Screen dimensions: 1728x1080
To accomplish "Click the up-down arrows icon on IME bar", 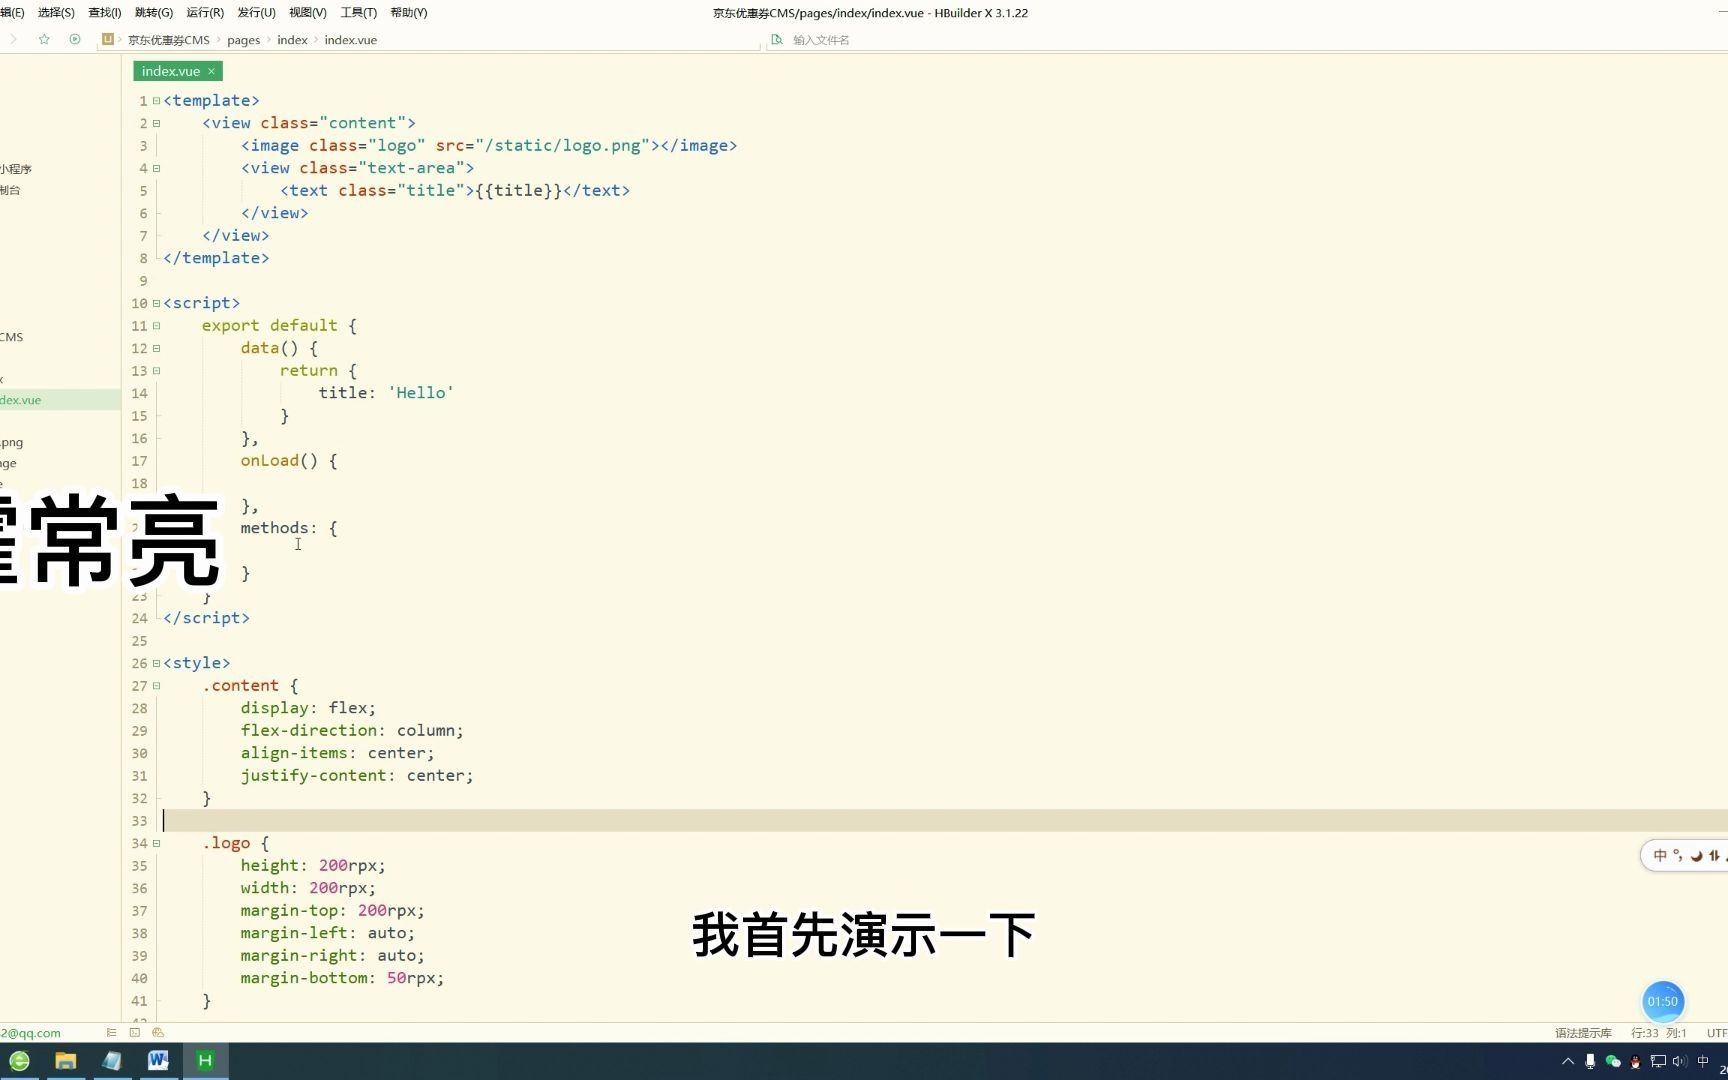I will [1714, 856].
